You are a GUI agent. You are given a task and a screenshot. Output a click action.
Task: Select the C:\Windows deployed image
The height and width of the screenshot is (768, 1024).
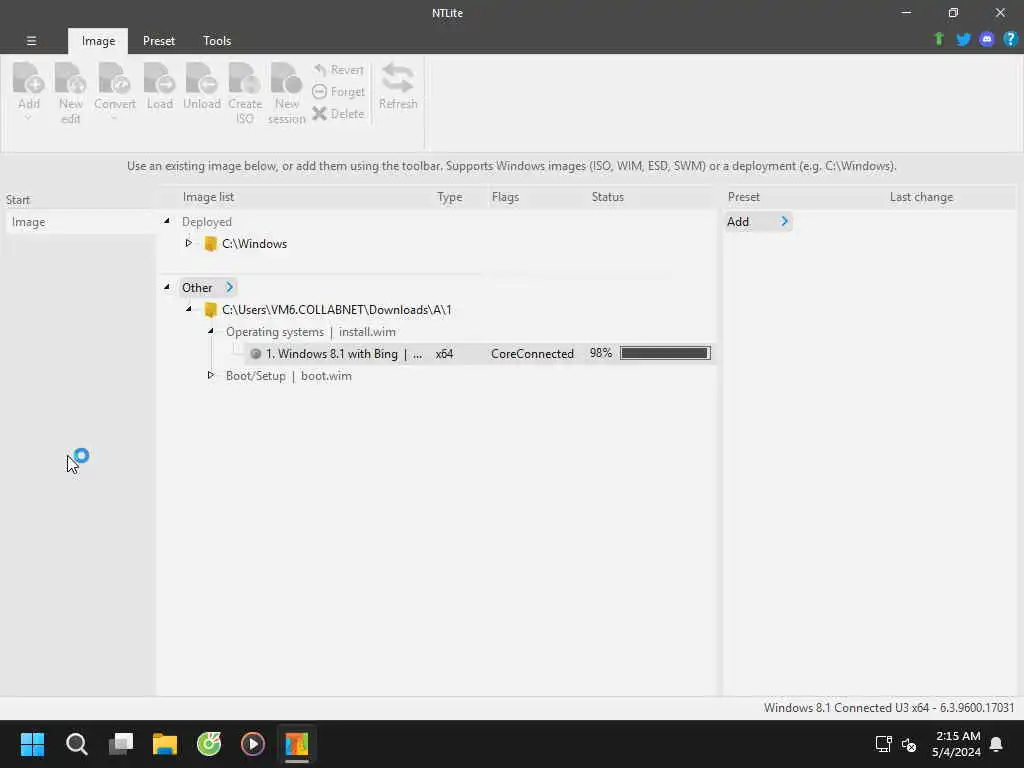point(254,244)
